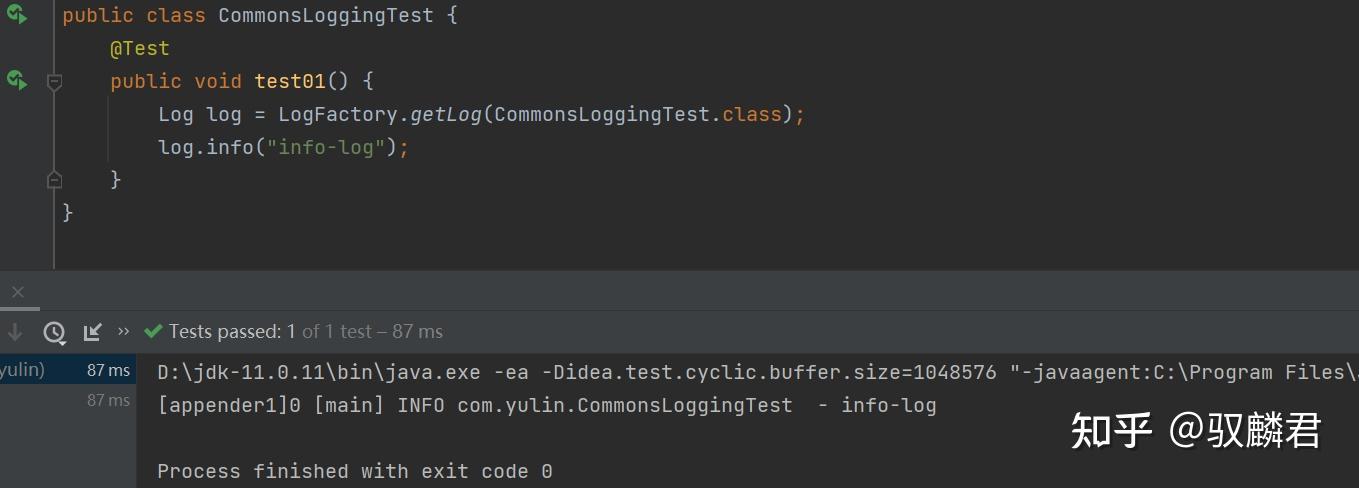Click export test results arrow icon
This screenshot has height=488, width=1359.
(93, 331)
